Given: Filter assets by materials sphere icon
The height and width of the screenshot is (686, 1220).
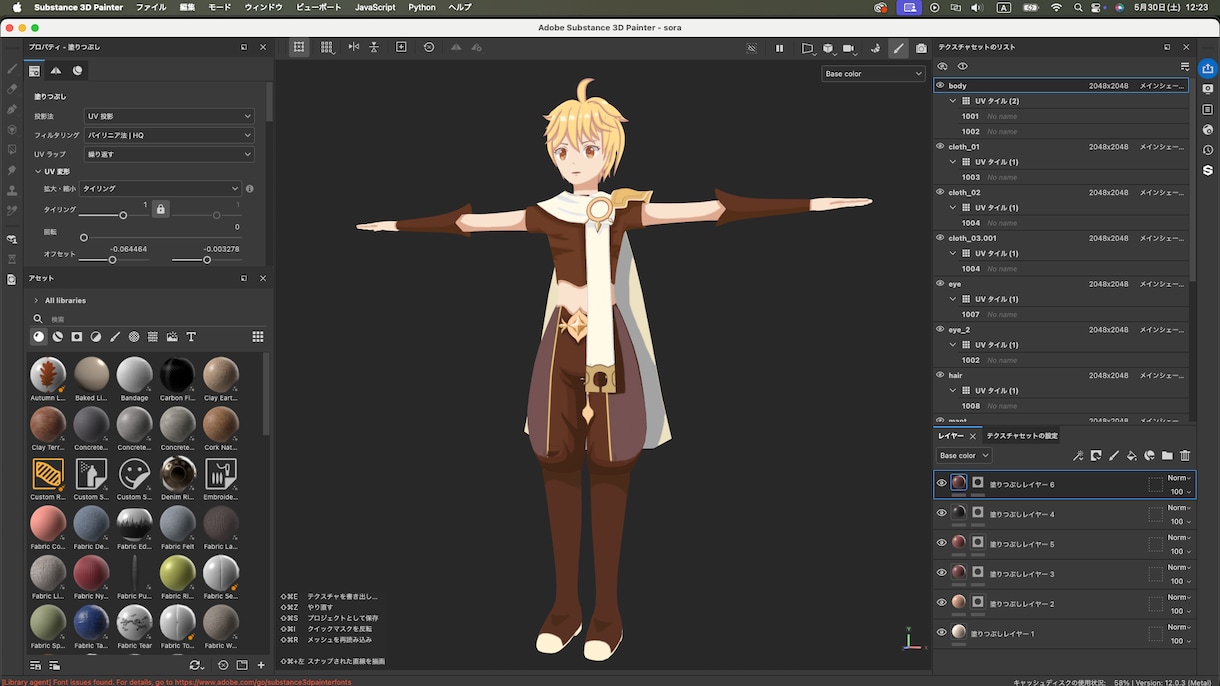Looking at the screenshot, I should tap(39, 337).
